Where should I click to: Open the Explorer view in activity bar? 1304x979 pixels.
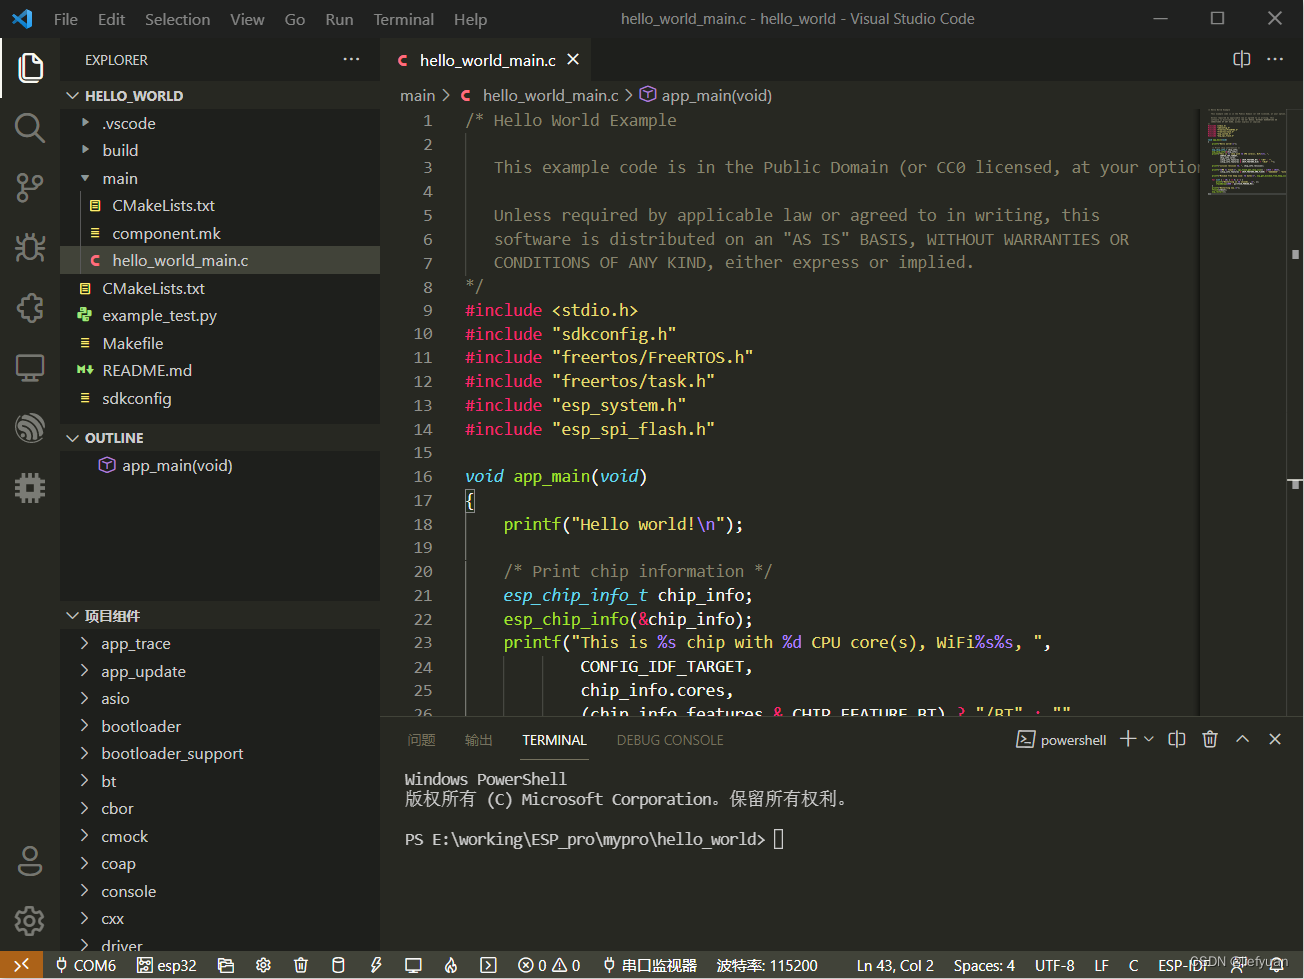30,68
